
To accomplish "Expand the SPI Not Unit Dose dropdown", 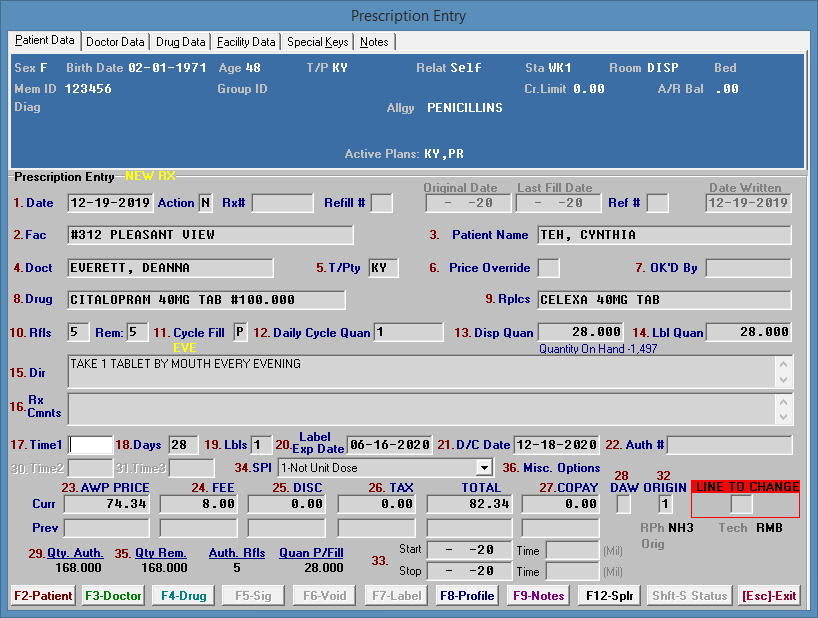I will click(x=485, y=467).
